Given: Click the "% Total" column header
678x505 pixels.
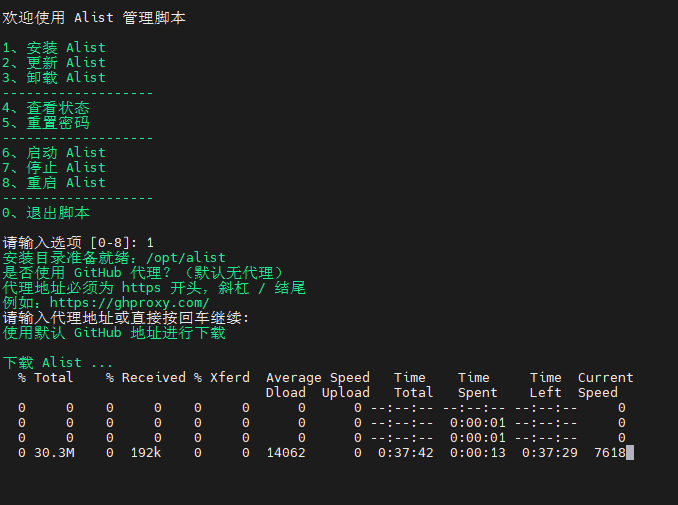Looking at the screenshot, I should 45,377.
